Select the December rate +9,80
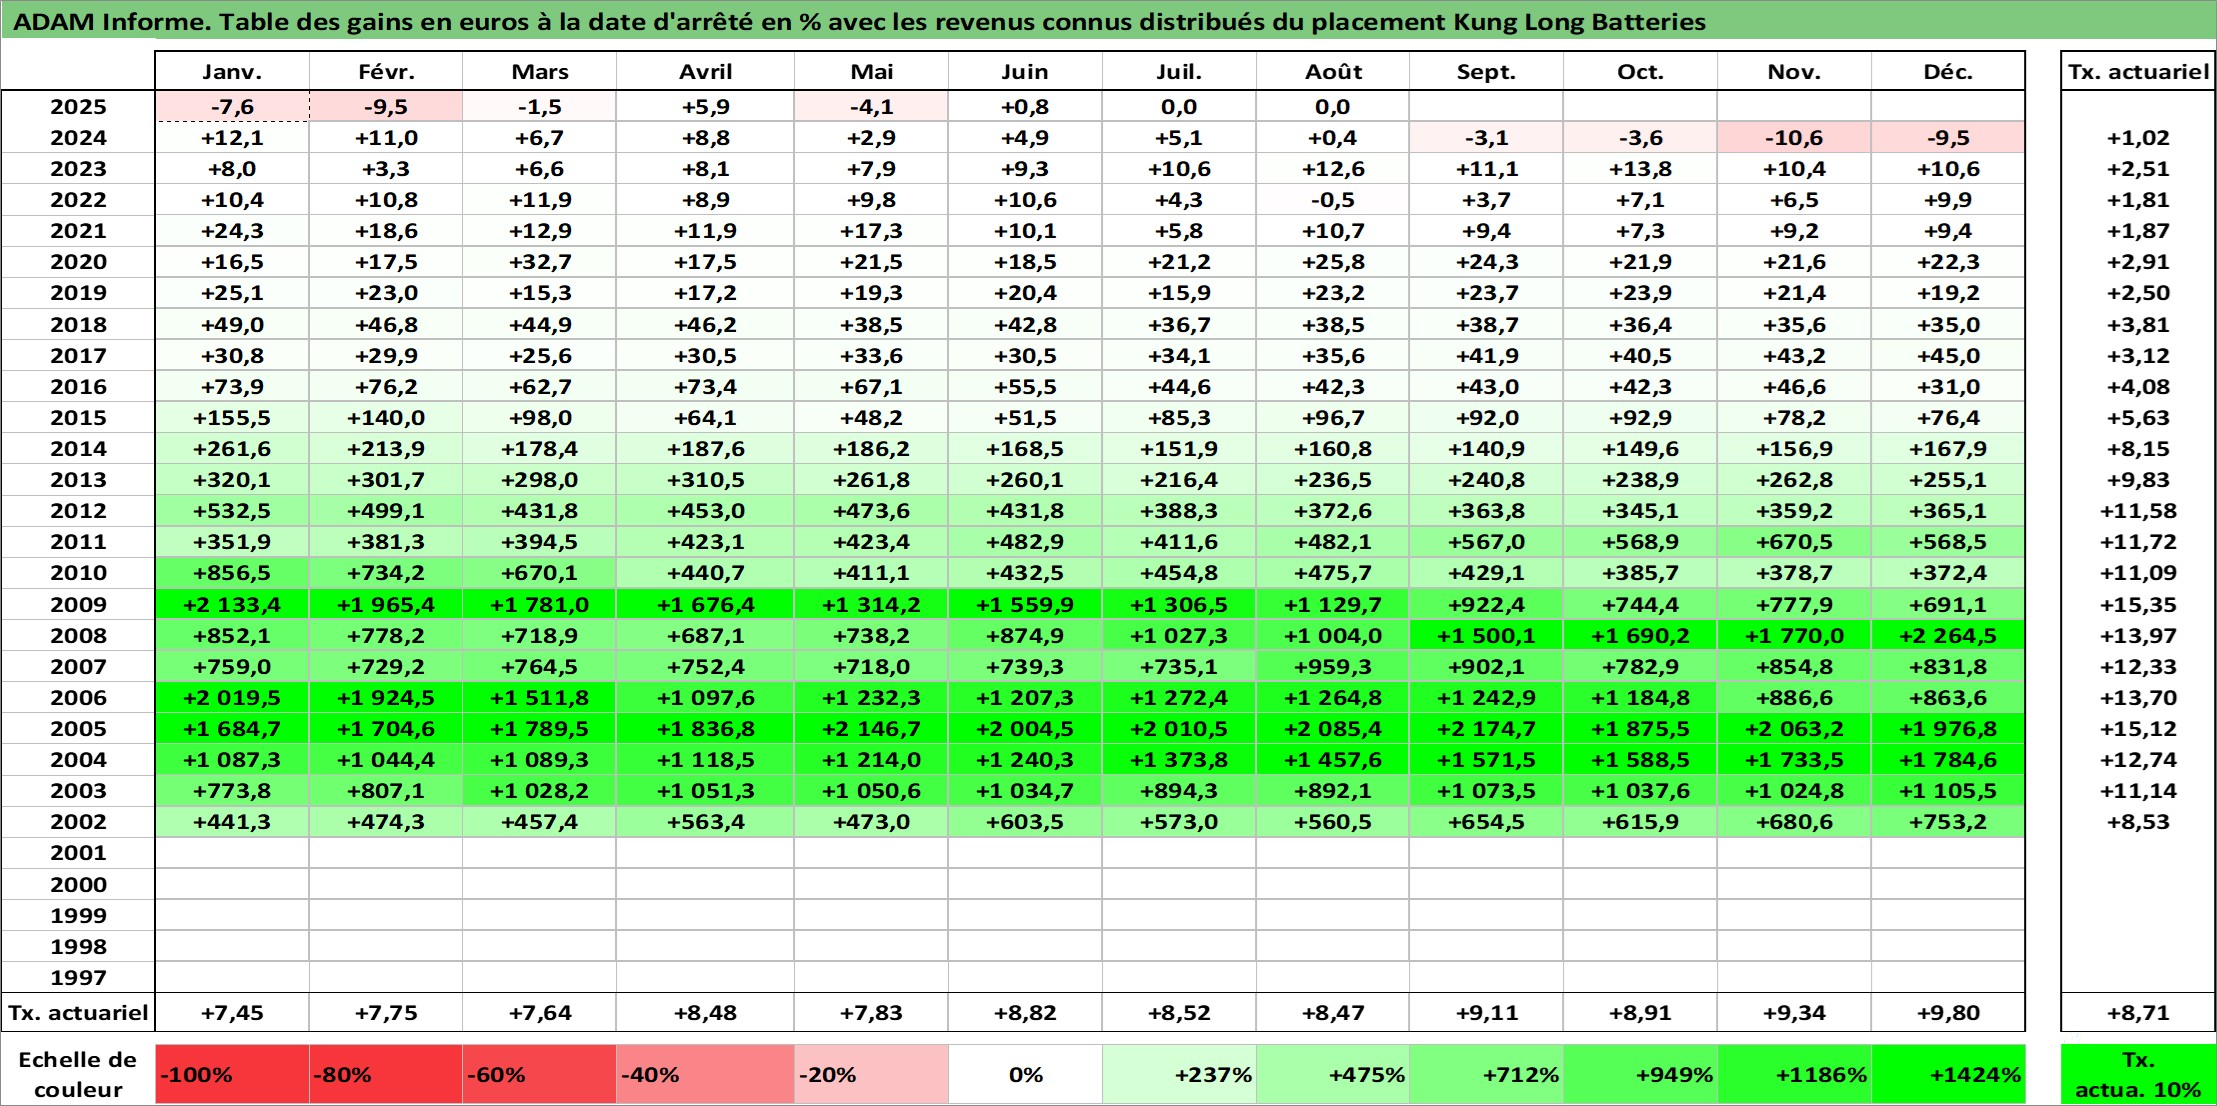The image size is (2217, 1106). coord(1948,1012)
